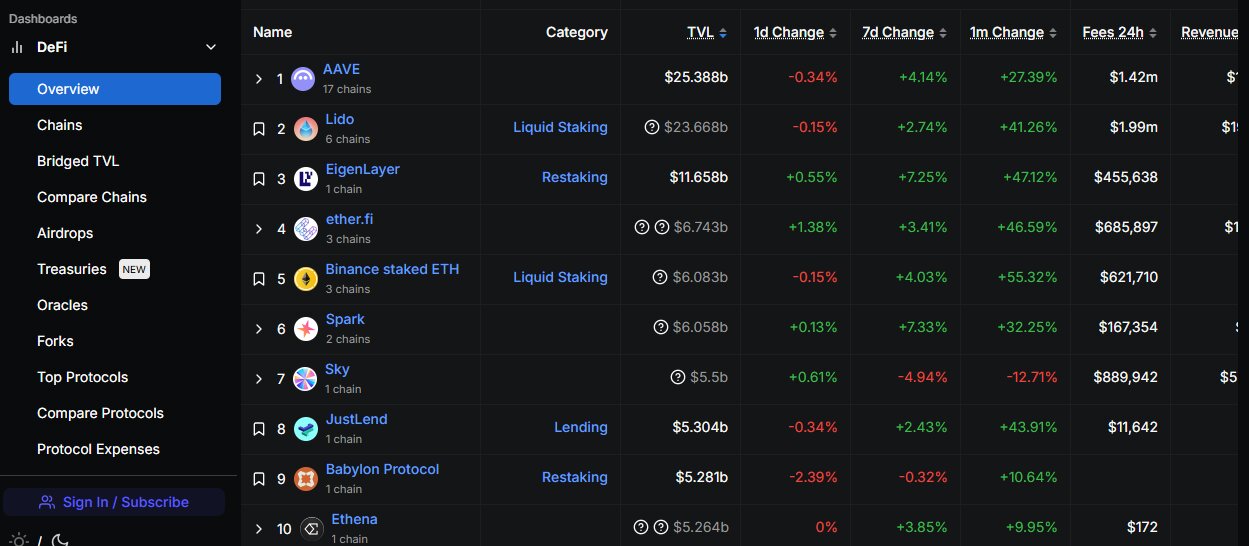Open Compare Protocols in the sidebar
This screenshot has height=546, width=1249.
100,413
